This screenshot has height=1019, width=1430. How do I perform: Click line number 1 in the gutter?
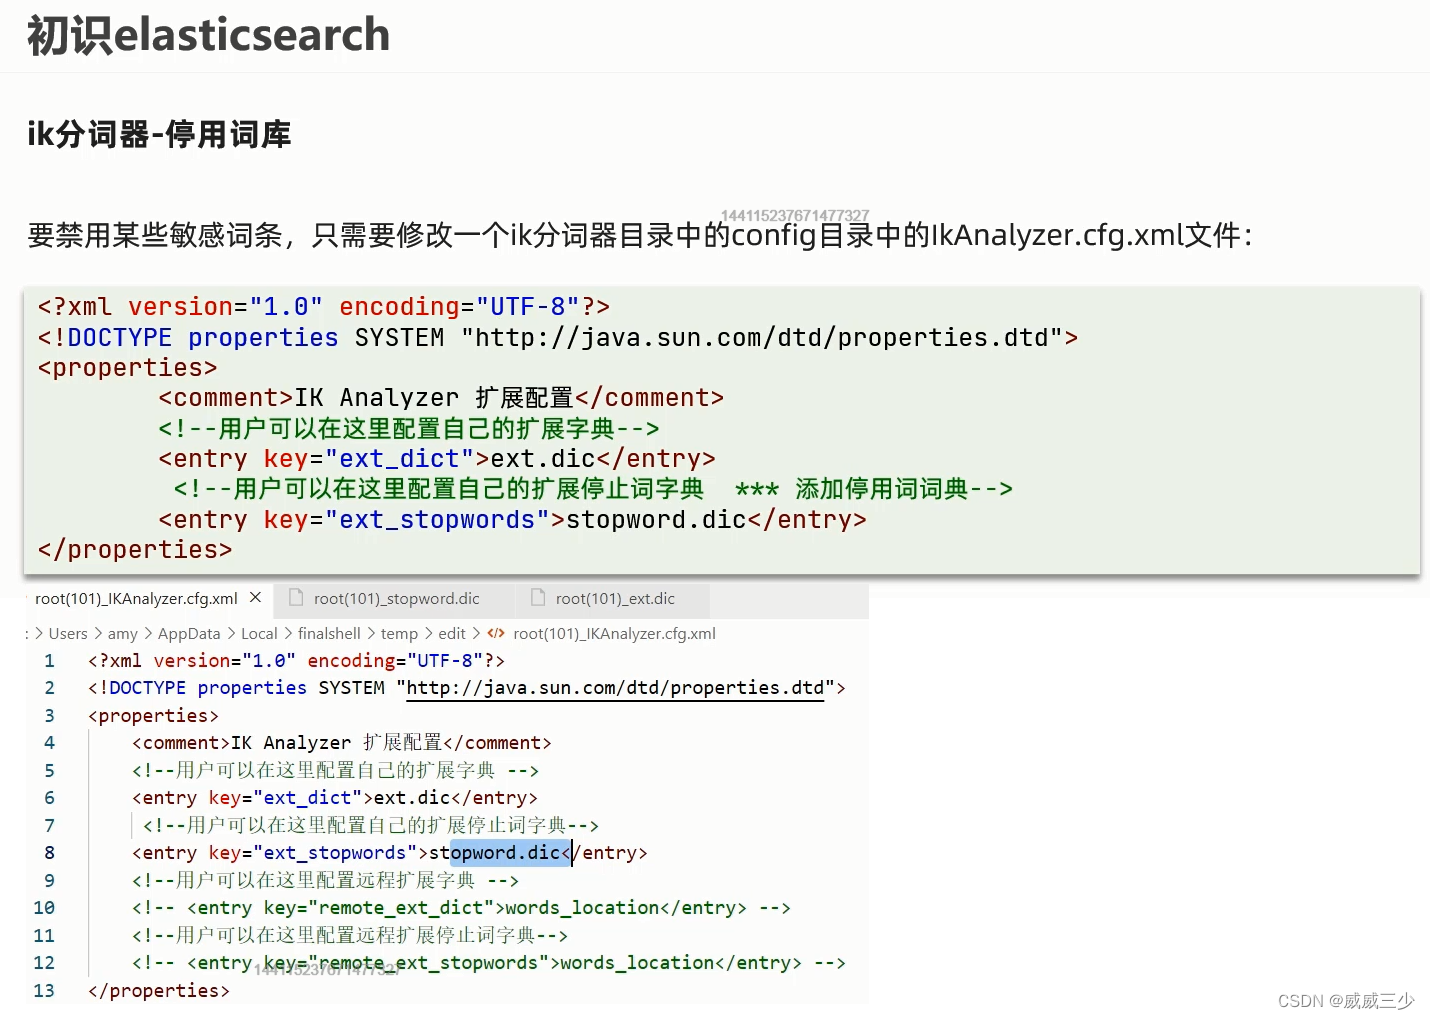pyautogui.click(x=49, y=661)
